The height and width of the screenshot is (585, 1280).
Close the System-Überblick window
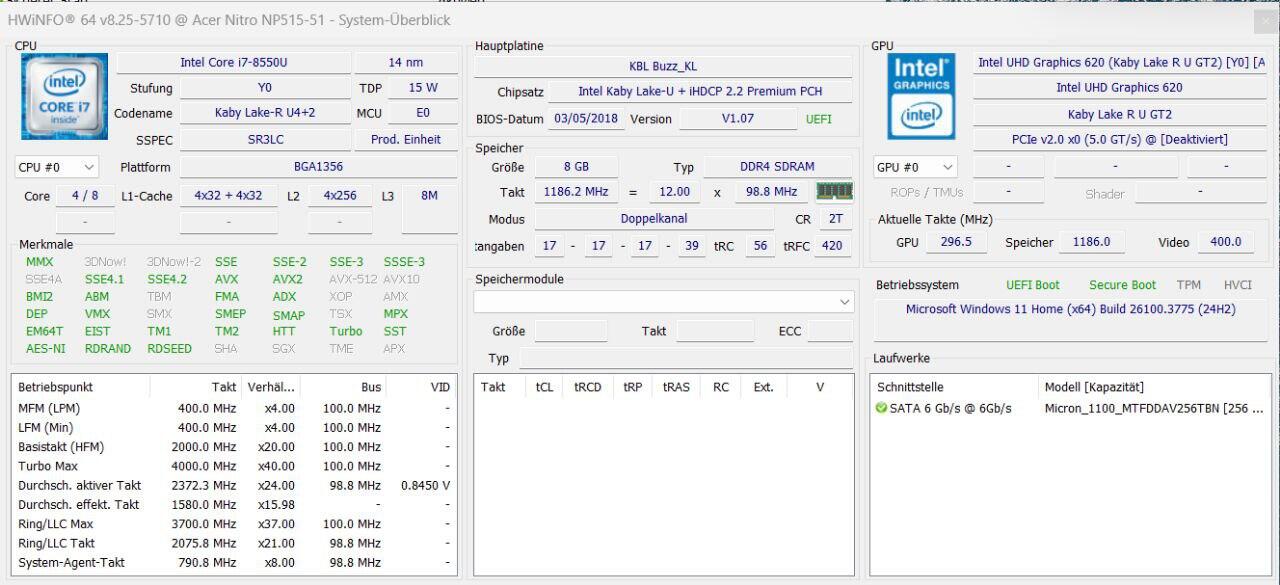pos(1264,20)
